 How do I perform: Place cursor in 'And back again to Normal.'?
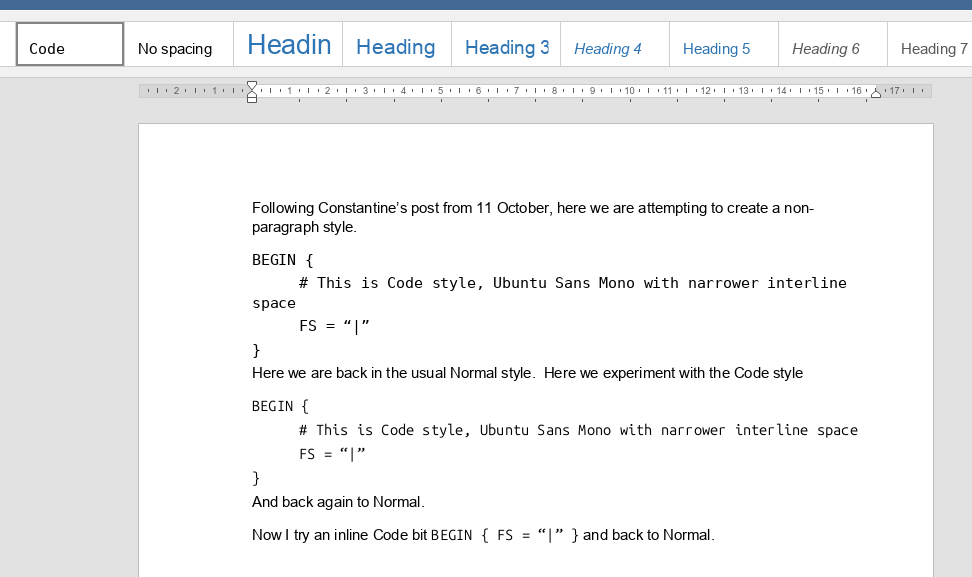pyautogui.click(x=338, y=502)
